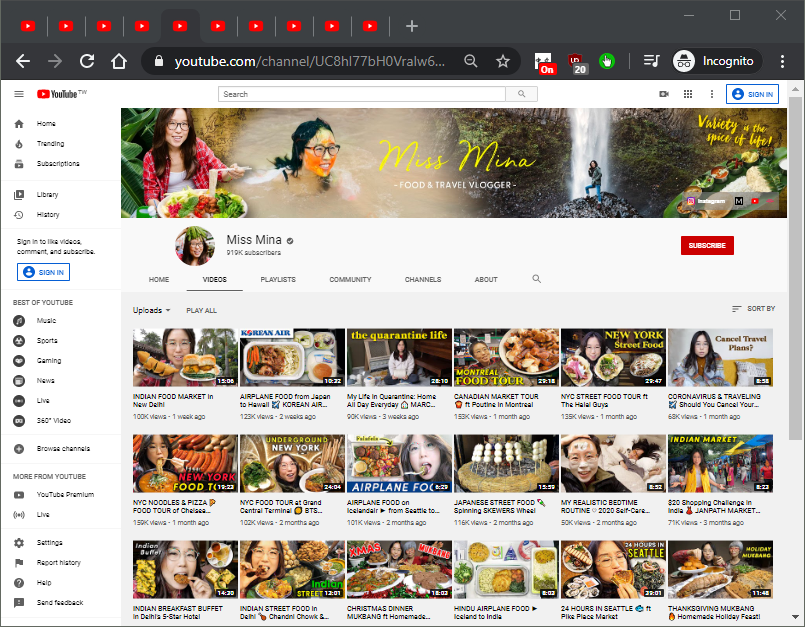Expand the Uploads dropdown
The height and width of the screenshot is (627, 805).
tap(151, 310)
